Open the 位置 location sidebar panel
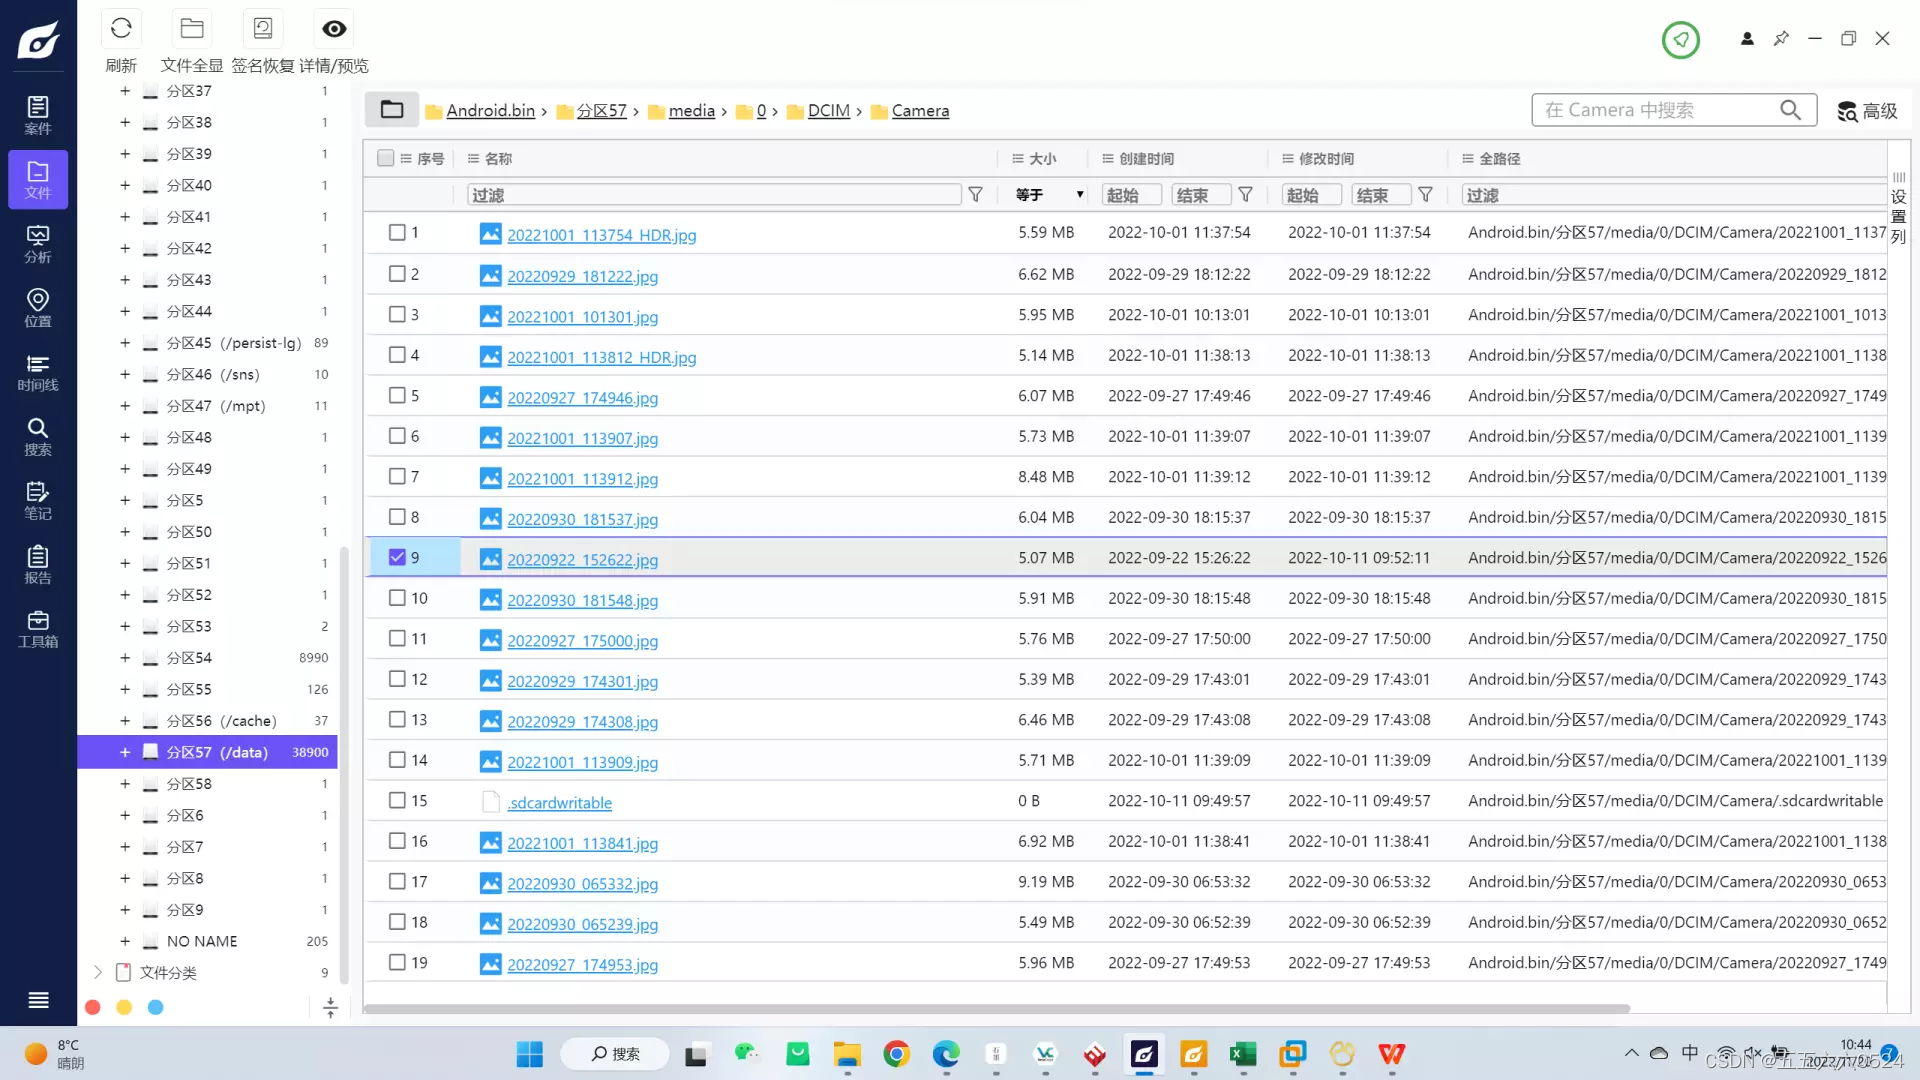This screenshot has height=1080, width=1920. pos(38,308)
